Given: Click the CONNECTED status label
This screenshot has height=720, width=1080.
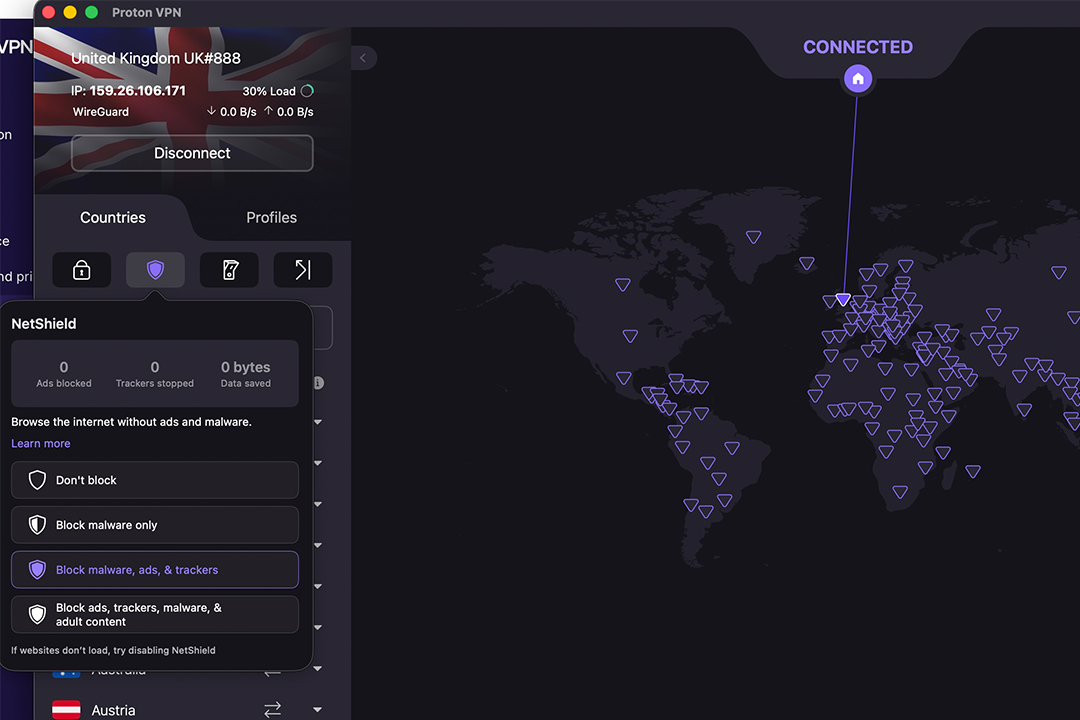Looking at the screenshot, I should tap(858, 47).
